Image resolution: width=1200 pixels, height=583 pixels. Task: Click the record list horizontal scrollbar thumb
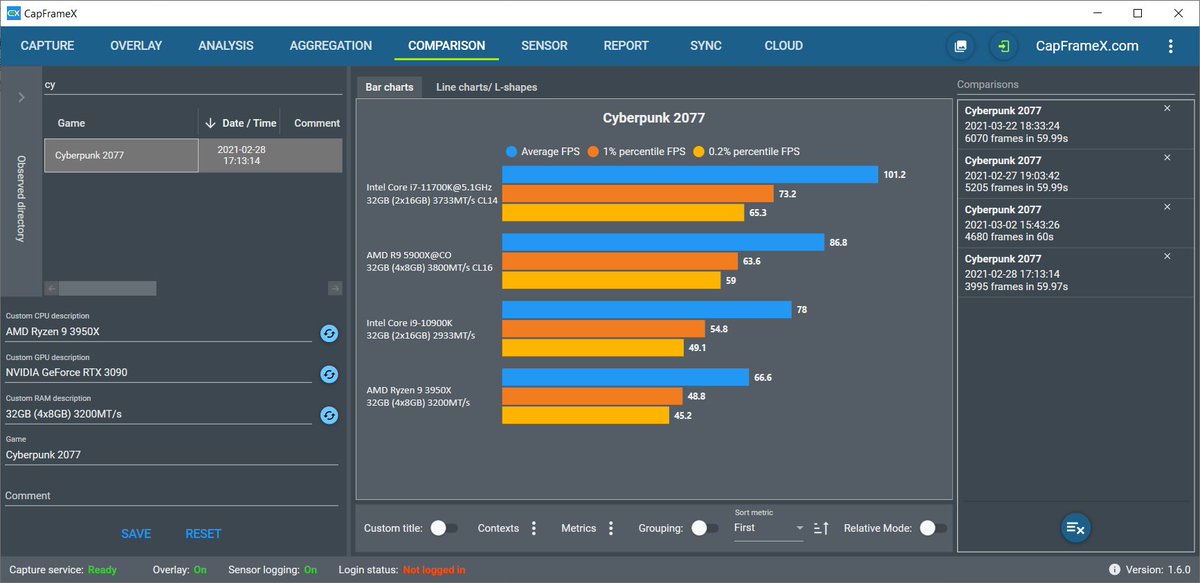coord(107,288)
